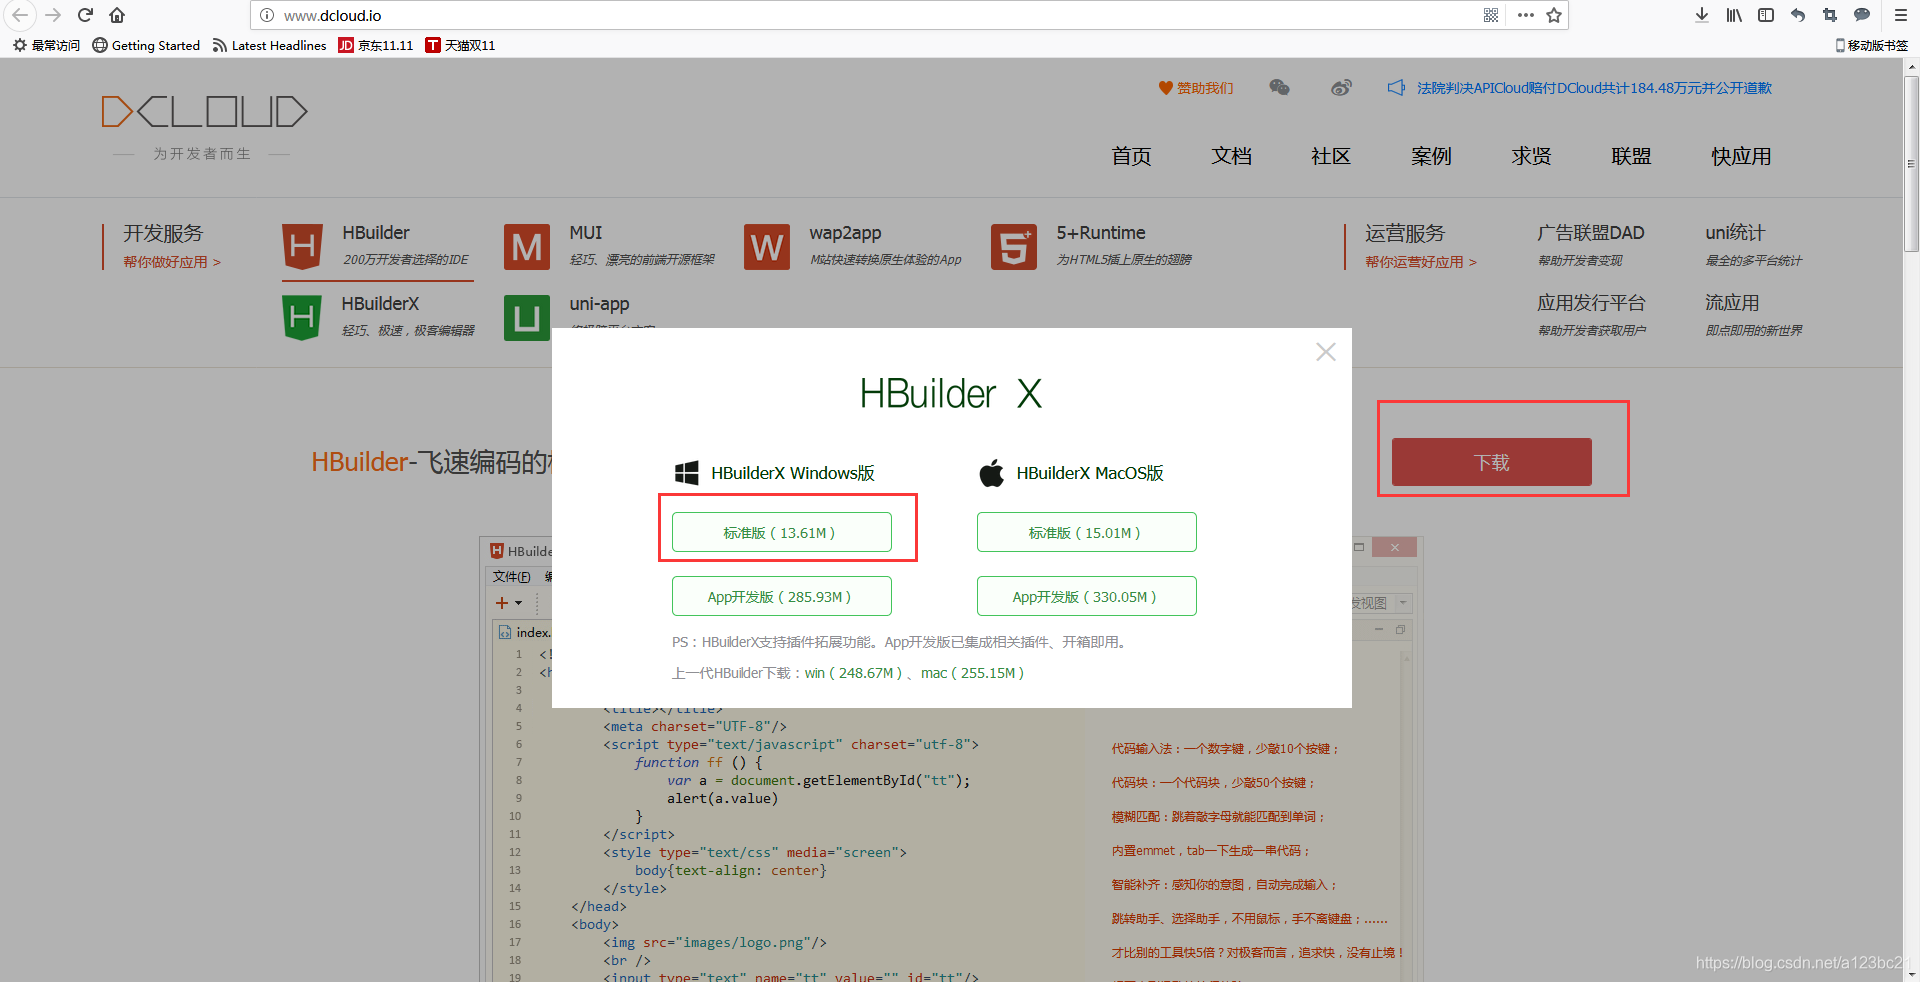1920x982 pixels.
Task: Open Latest Headlines bookmark feed
Action: [x=270, y=45]
